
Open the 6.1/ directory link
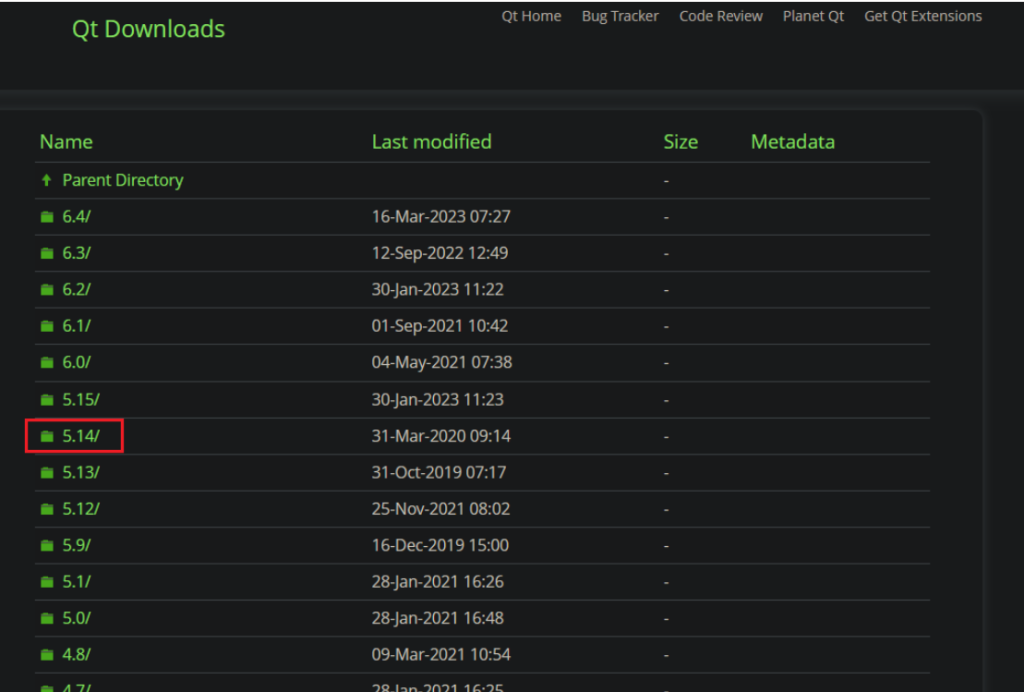tap(76, 326)
